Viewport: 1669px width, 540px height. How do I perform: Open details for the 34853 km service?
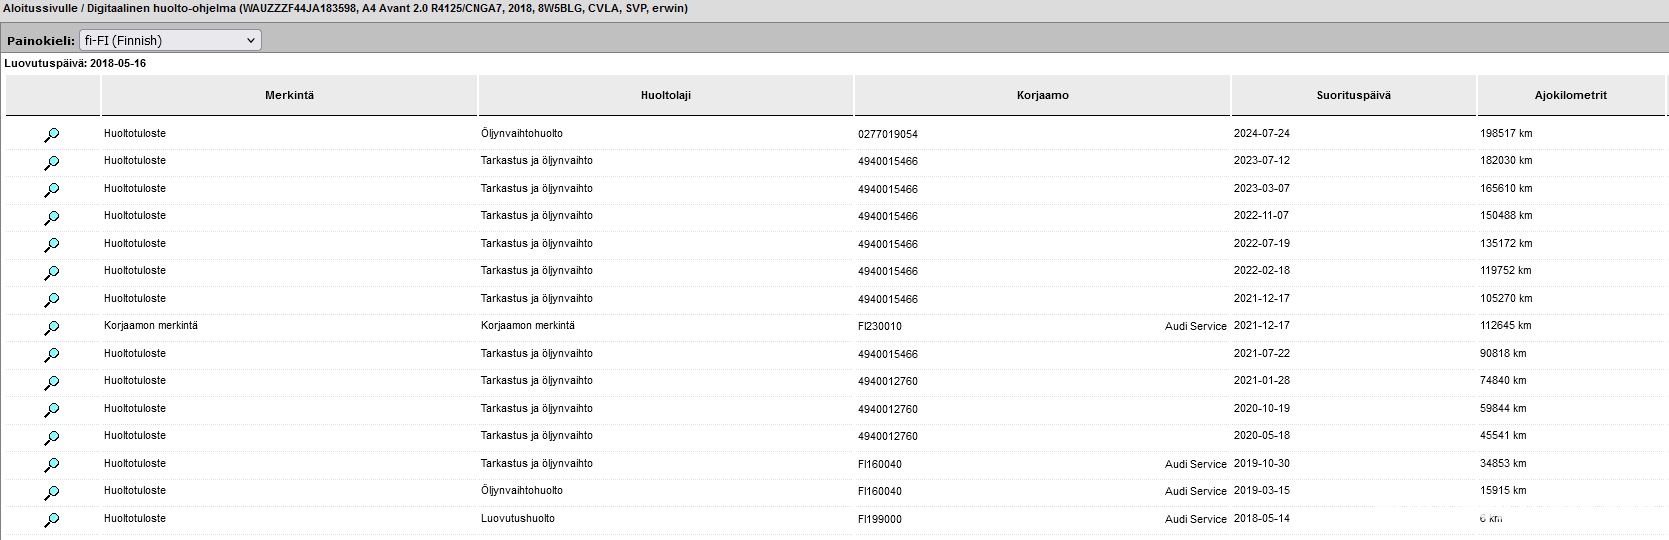(x=52, y=465)
